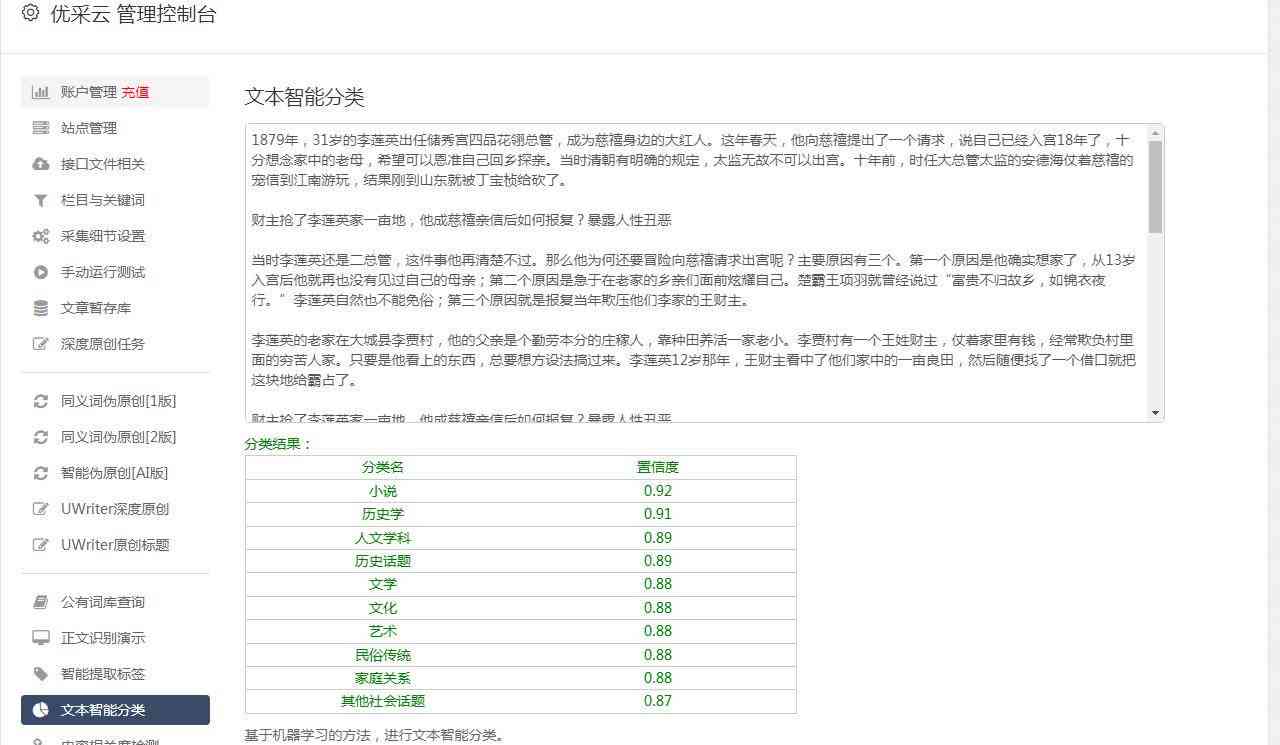The height and width of the screenshot is (745, 1280).
Task: Select 手动运行测试 in sidebar
Action: point(115,272)
